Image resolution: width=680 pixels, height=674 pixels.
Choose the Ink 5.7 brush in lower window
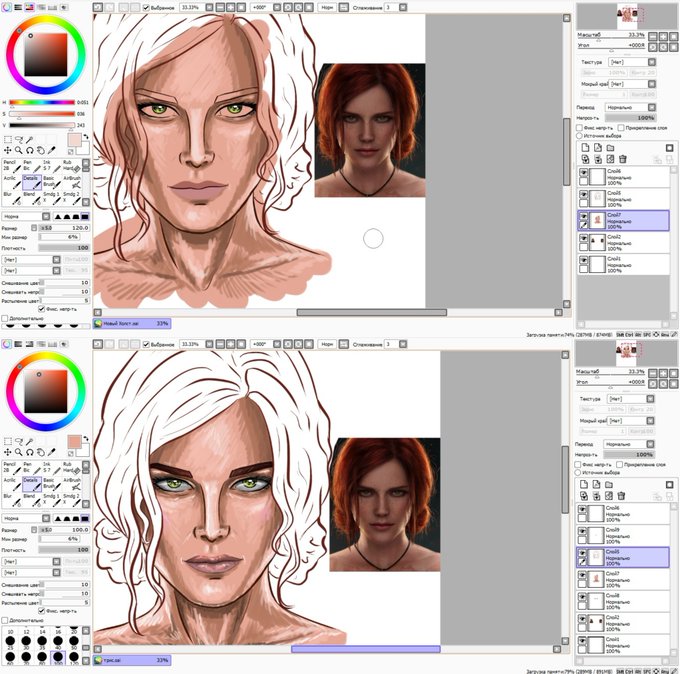pos(52,468)
